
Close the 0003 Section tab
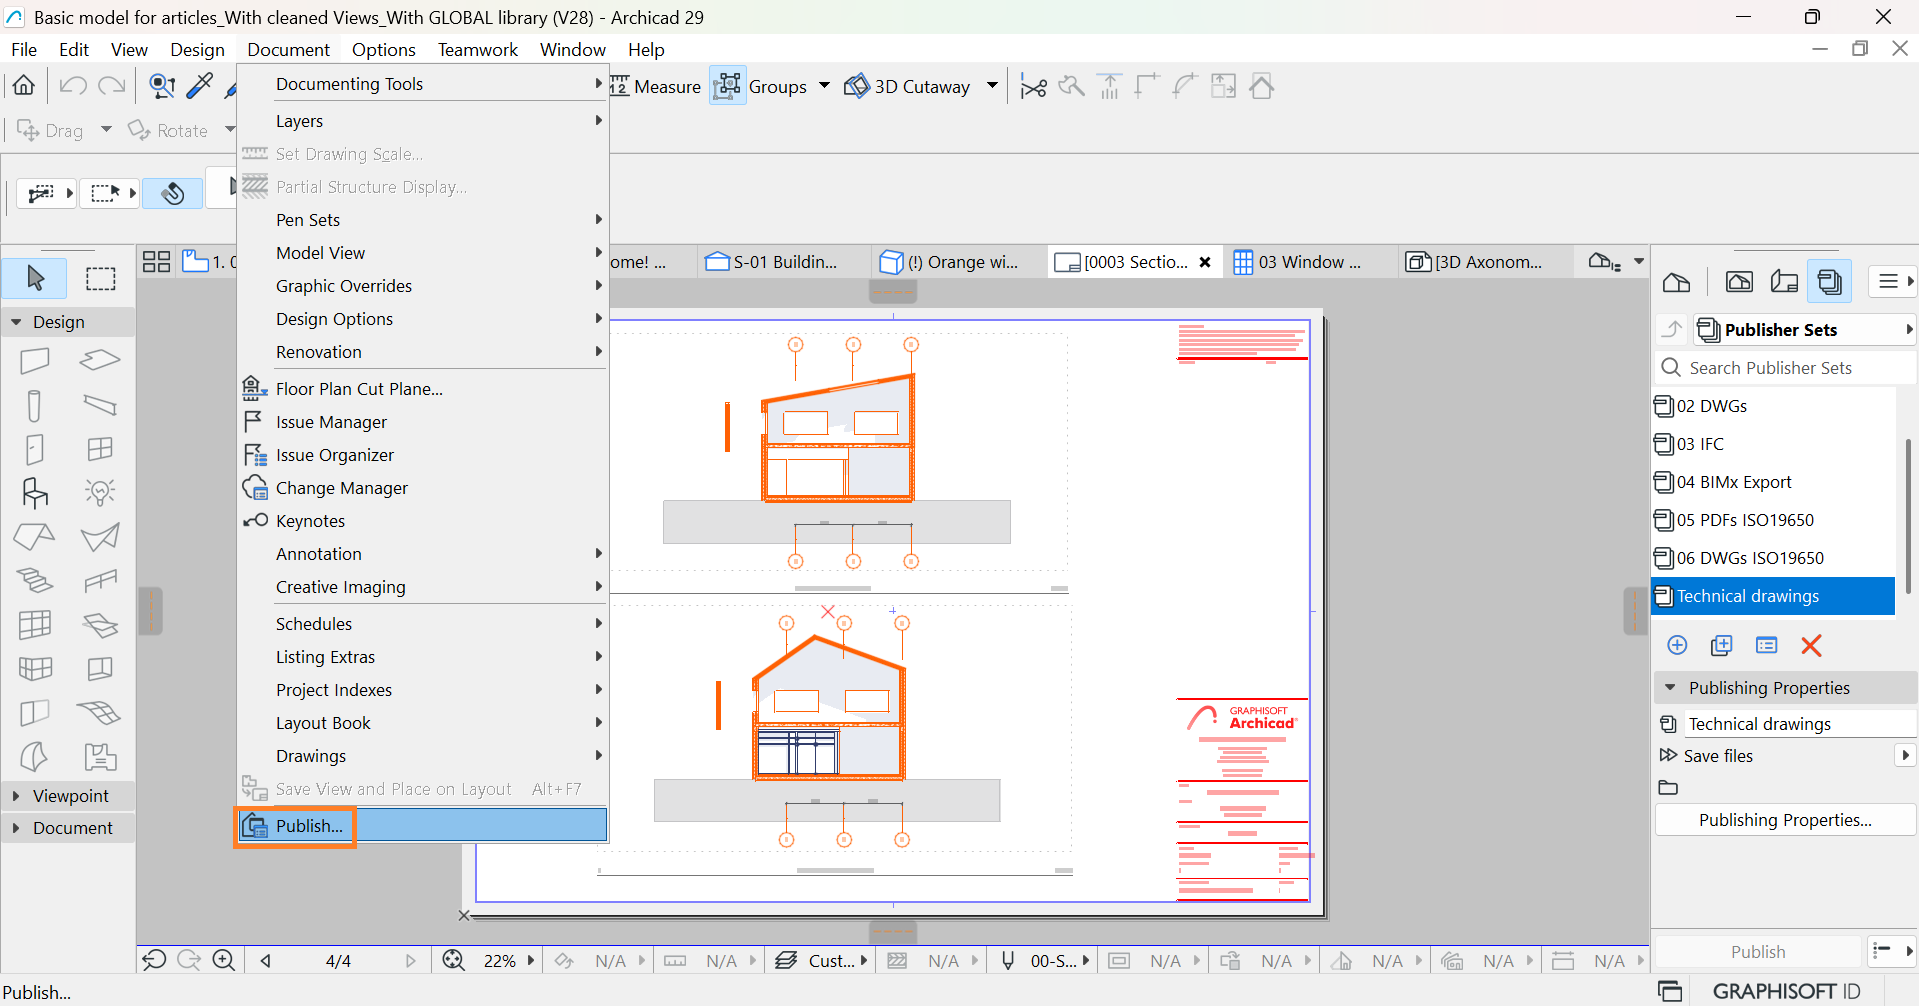(1205, 262)
